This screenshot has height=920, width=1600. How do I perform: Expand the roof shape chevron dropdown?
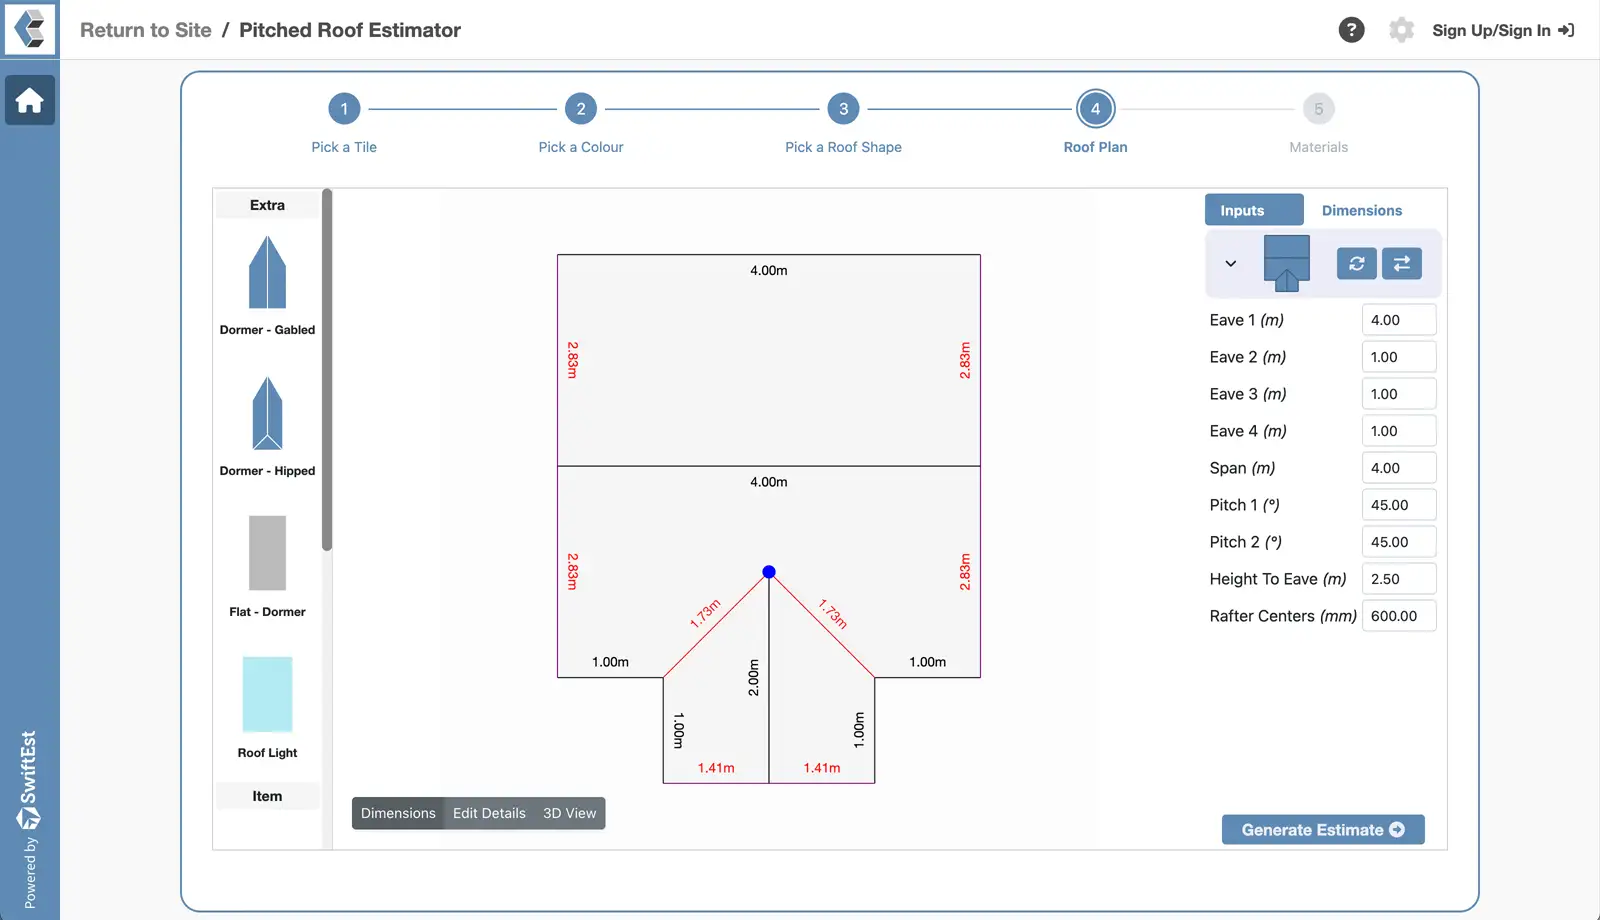1231,264
